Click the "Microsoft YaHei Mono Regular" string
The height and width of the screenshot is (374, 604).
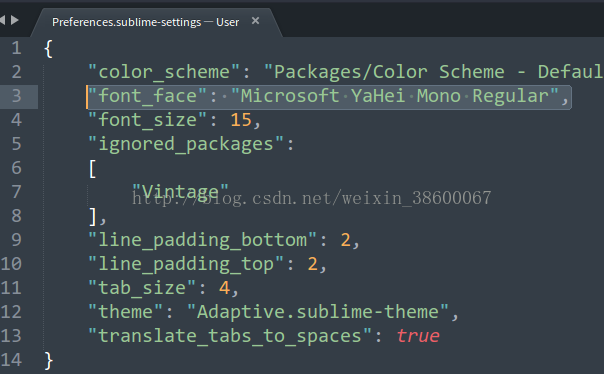click(395, 96)
